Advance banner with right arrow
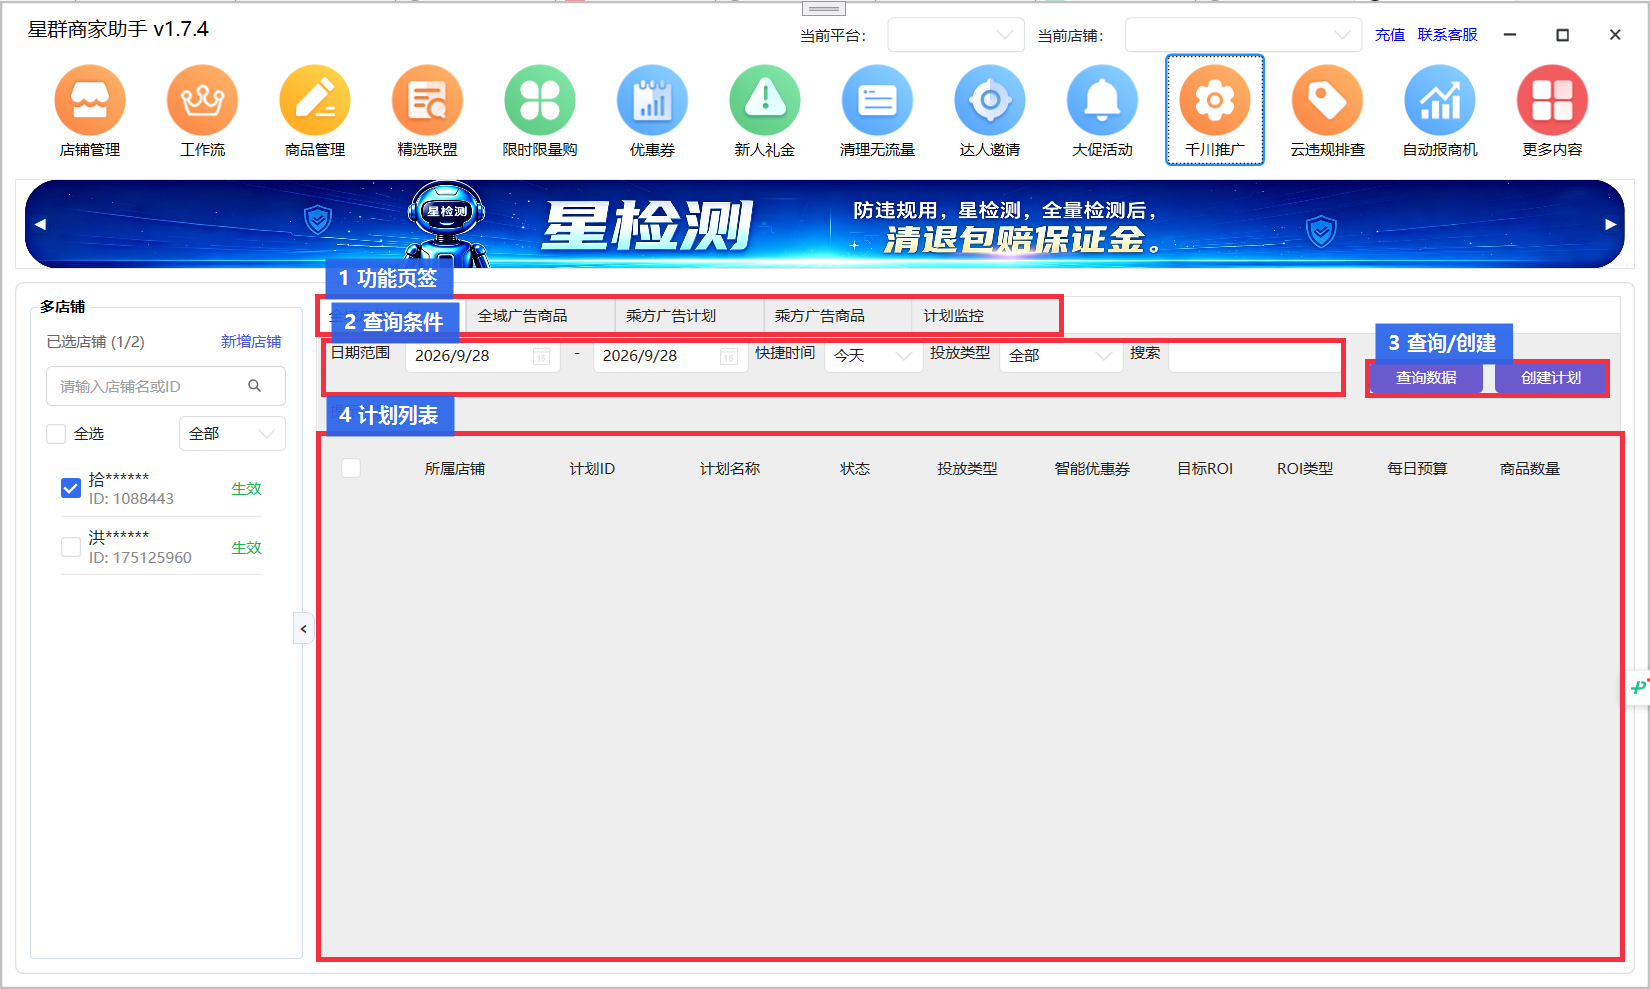 pyautogui.click(x=1610, y=224)
